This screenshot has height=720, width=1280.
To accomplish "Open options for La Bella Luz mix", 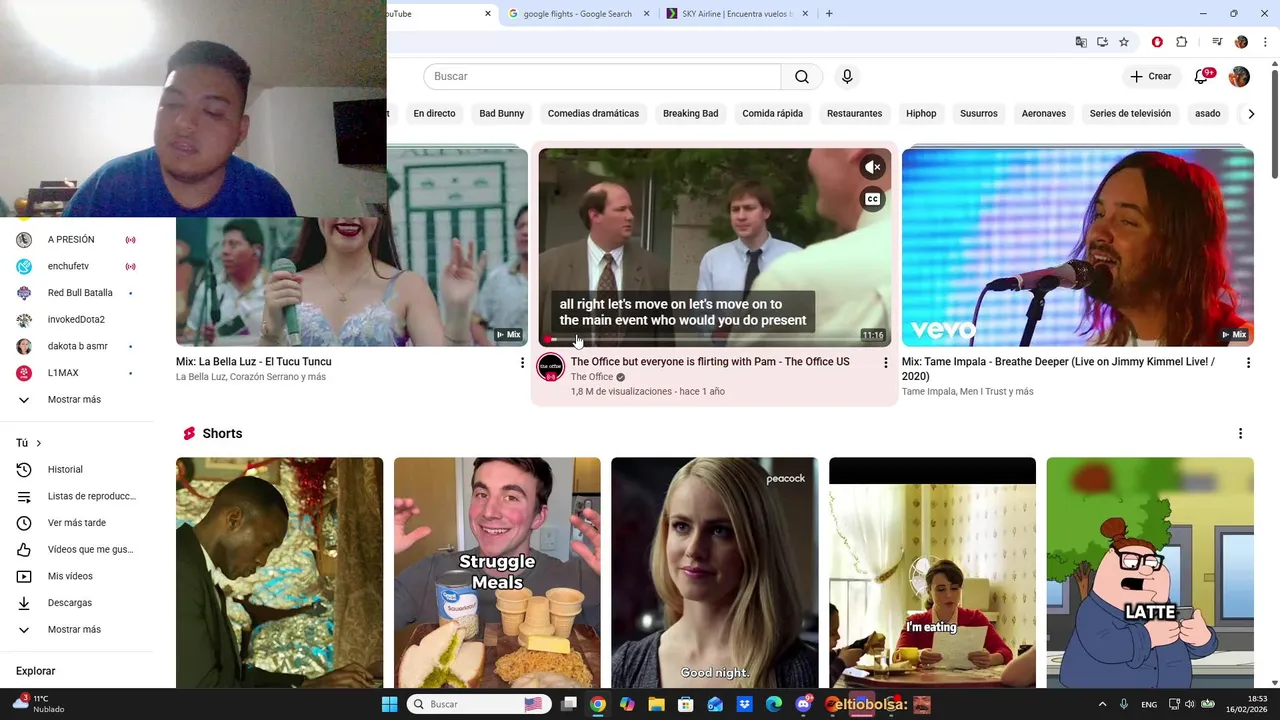I will click(522, 363).
